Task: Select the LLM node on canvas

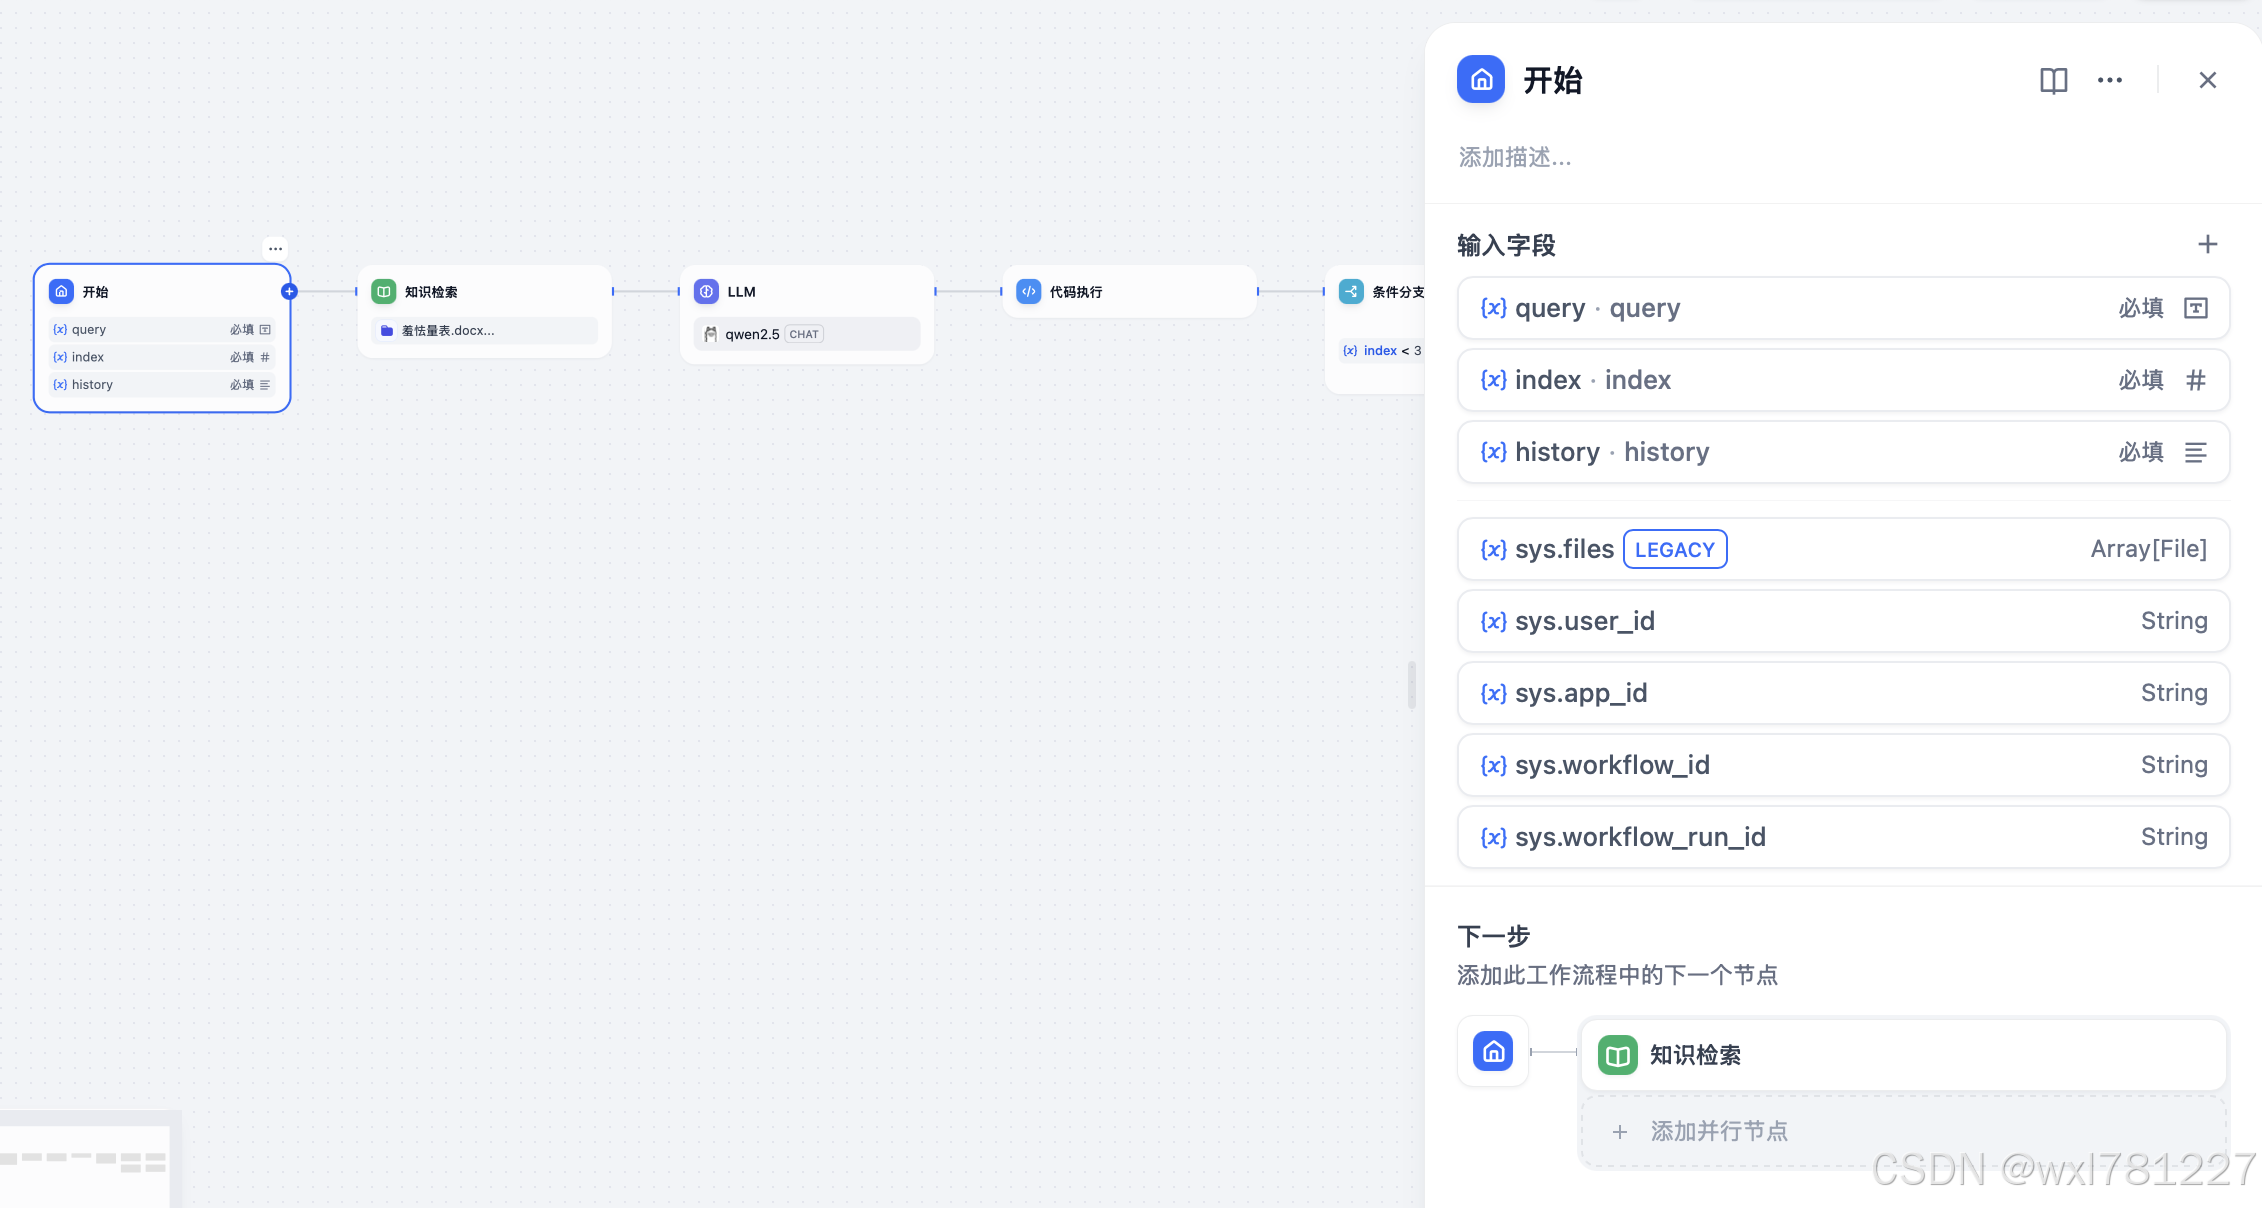Action: tap(807, 314)
